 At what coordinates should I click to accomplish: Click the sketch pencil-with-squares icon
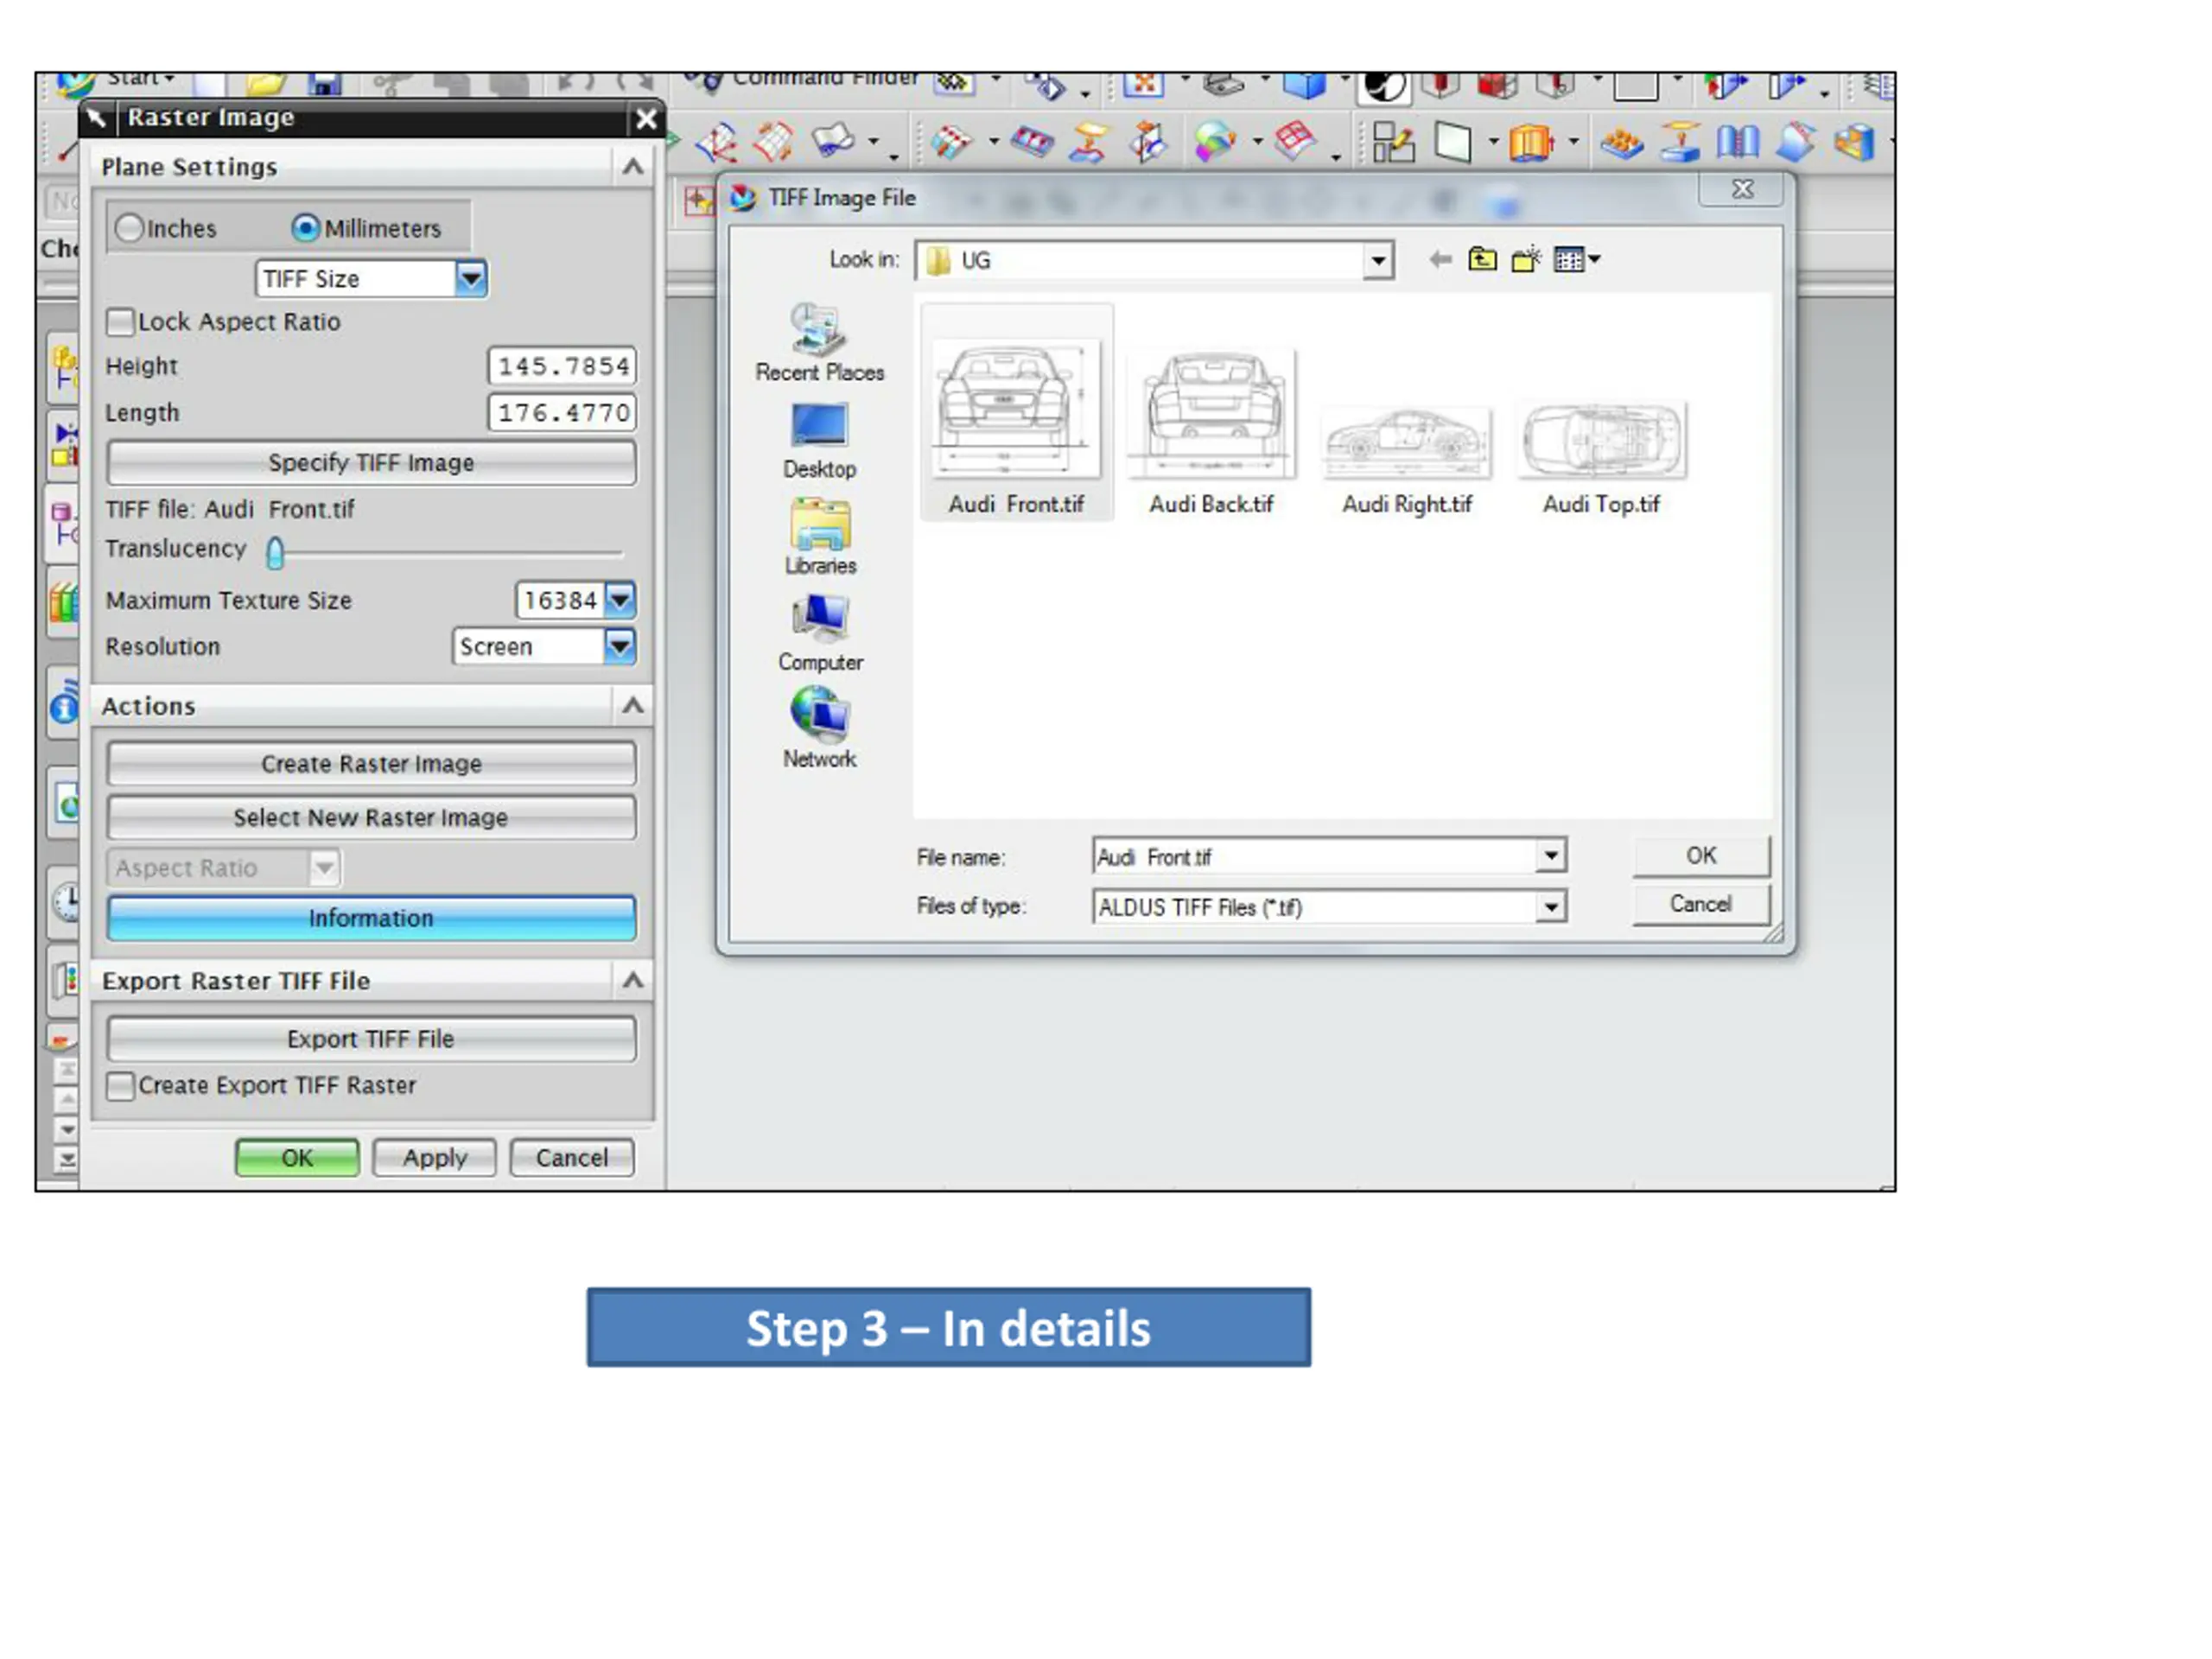point(1394,142)
